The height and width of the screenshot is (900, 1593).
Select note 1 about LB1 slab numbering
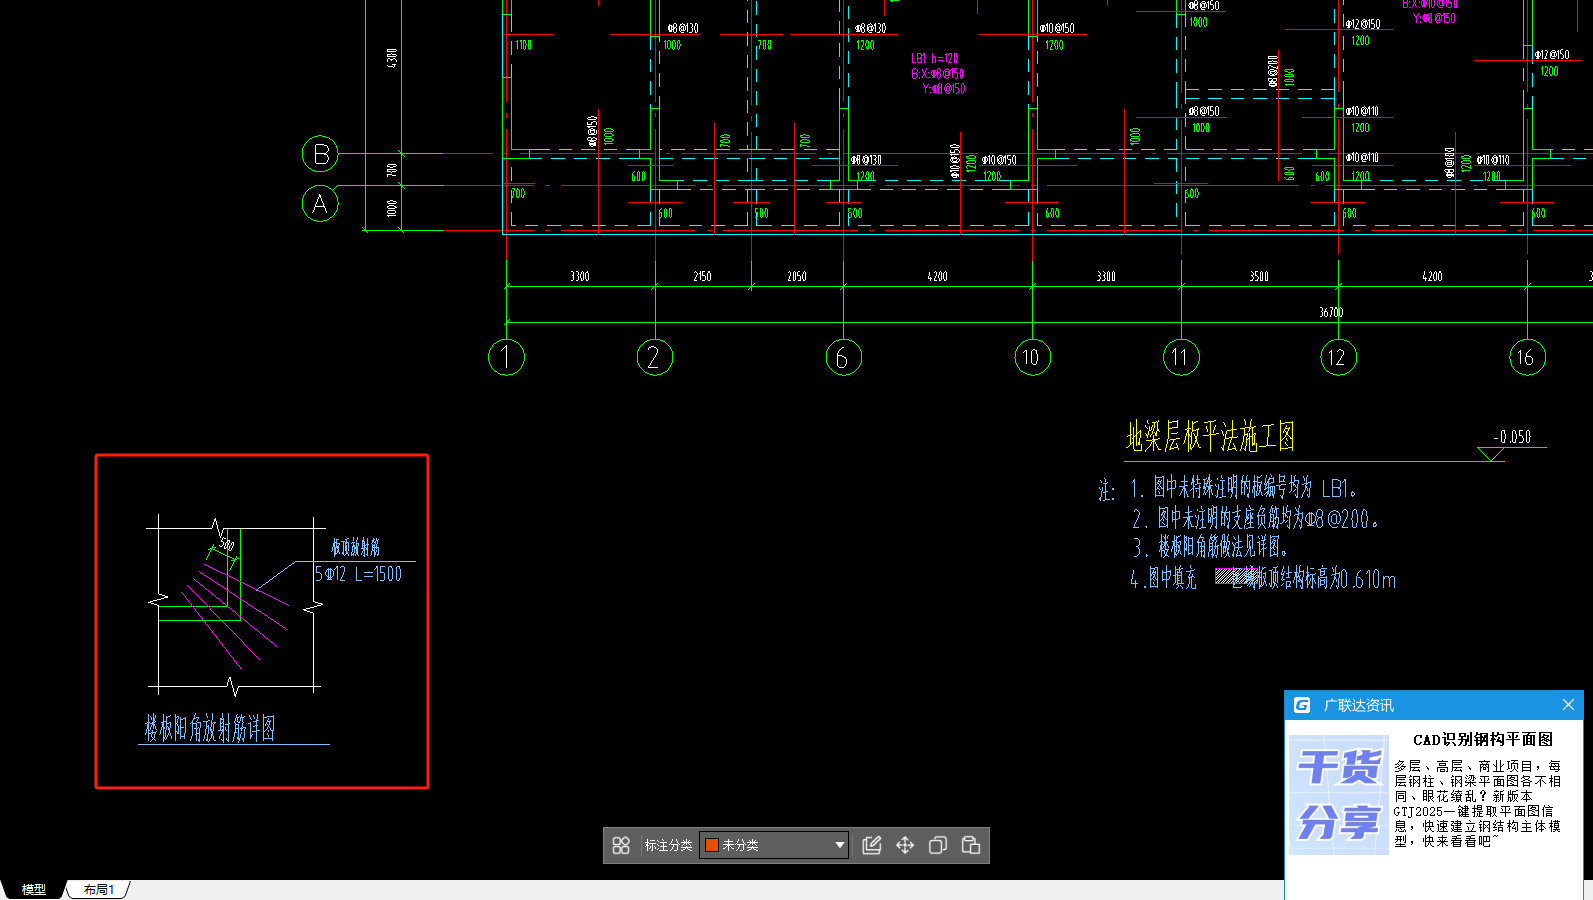point(1243,488)
